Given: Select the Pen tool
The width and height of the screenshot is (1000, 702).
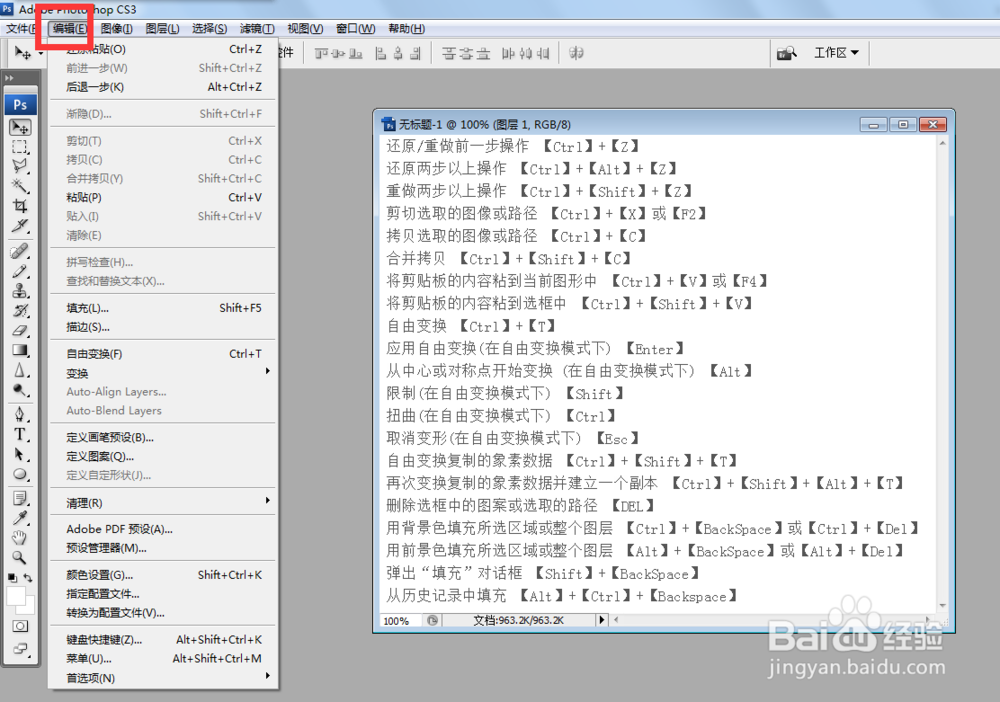Looking at the screenshot, I should 20,414.
